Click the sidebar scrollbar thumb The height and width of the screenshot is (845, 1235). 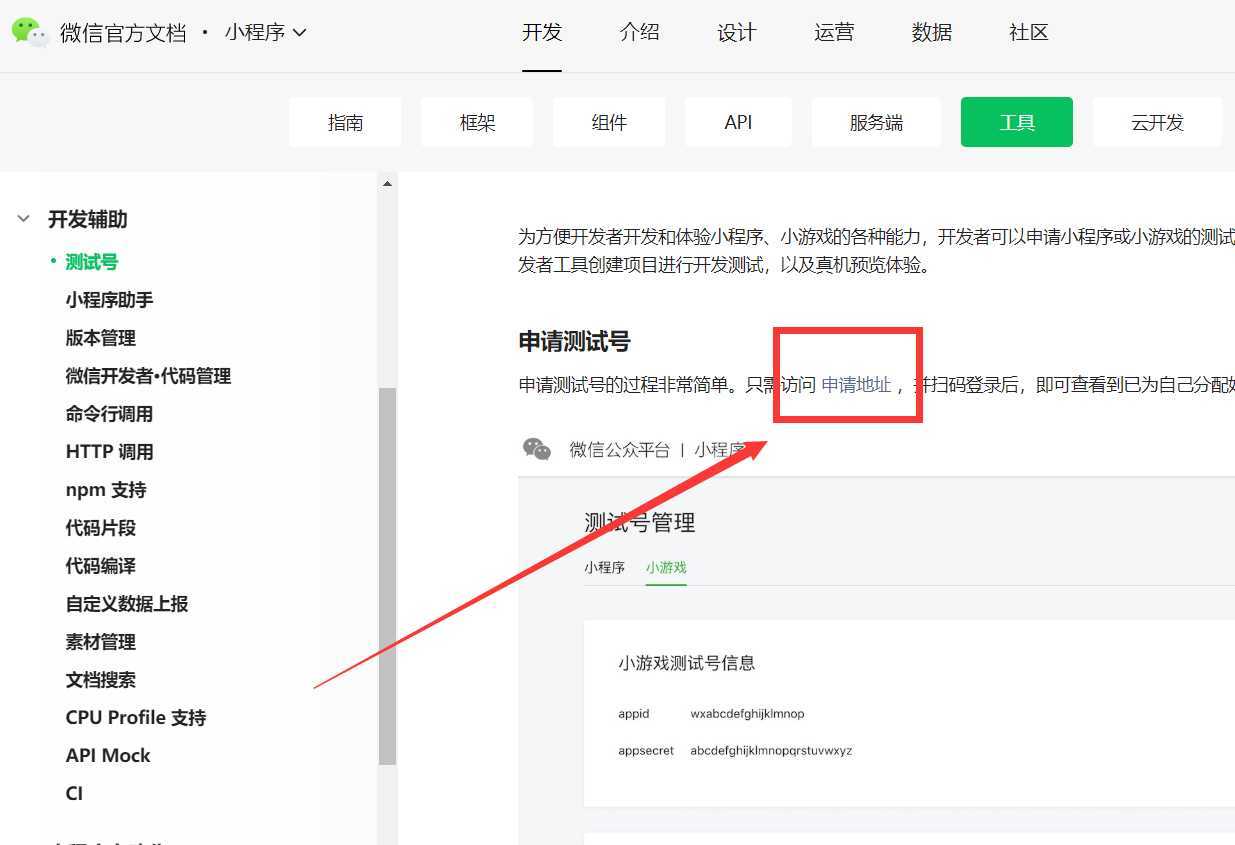(x=387, y=576)
